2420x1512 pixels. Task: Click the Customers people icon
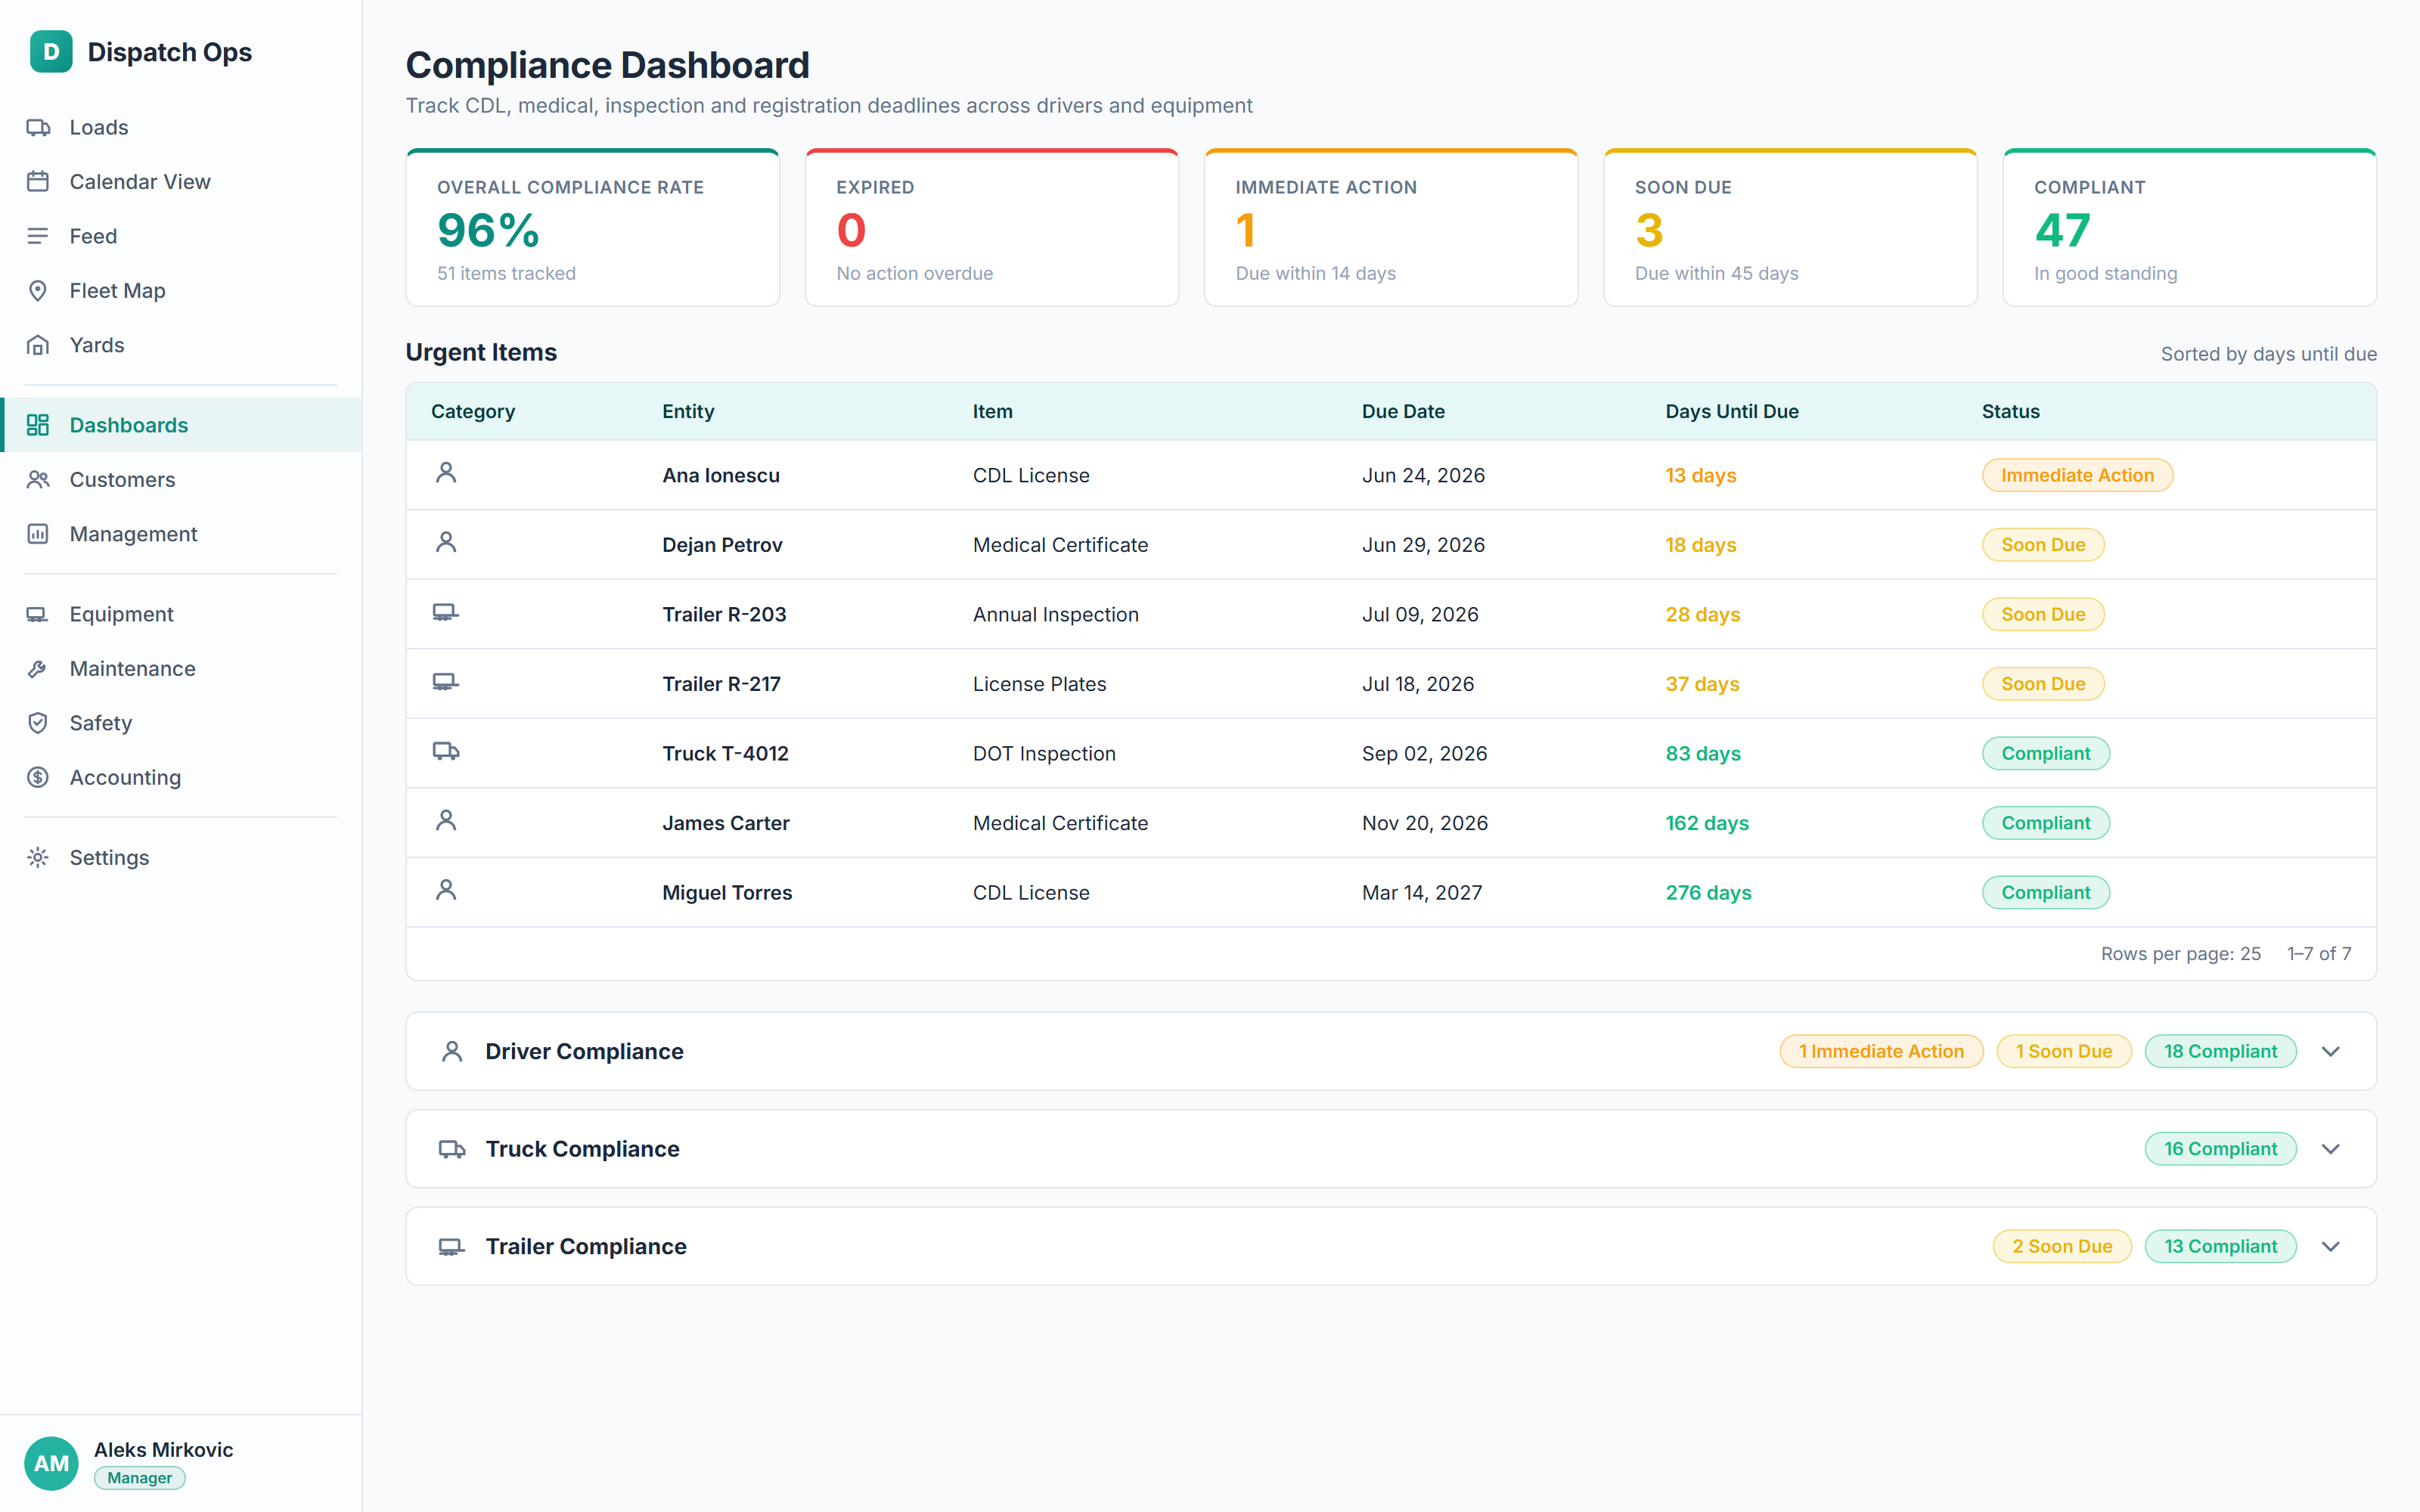pyautogui.click(x=38, y=480)
